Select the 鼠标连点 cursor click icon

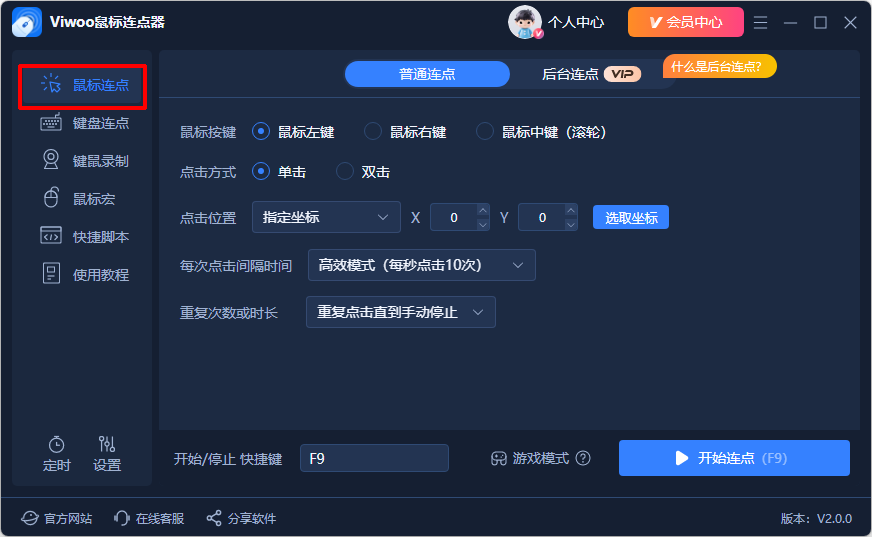click(x=51, y=85)
